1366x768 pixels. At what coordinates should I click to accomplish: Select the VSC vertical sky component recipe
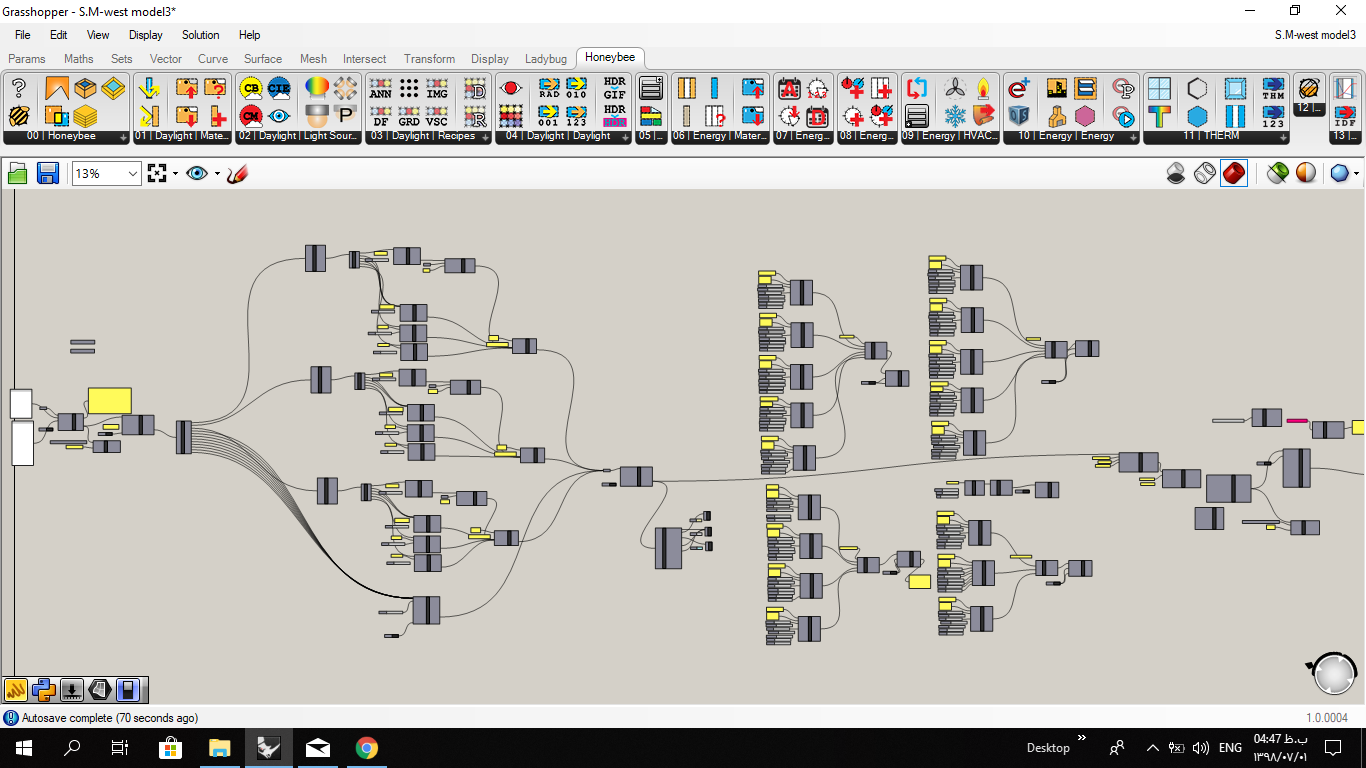click(437, 116)
